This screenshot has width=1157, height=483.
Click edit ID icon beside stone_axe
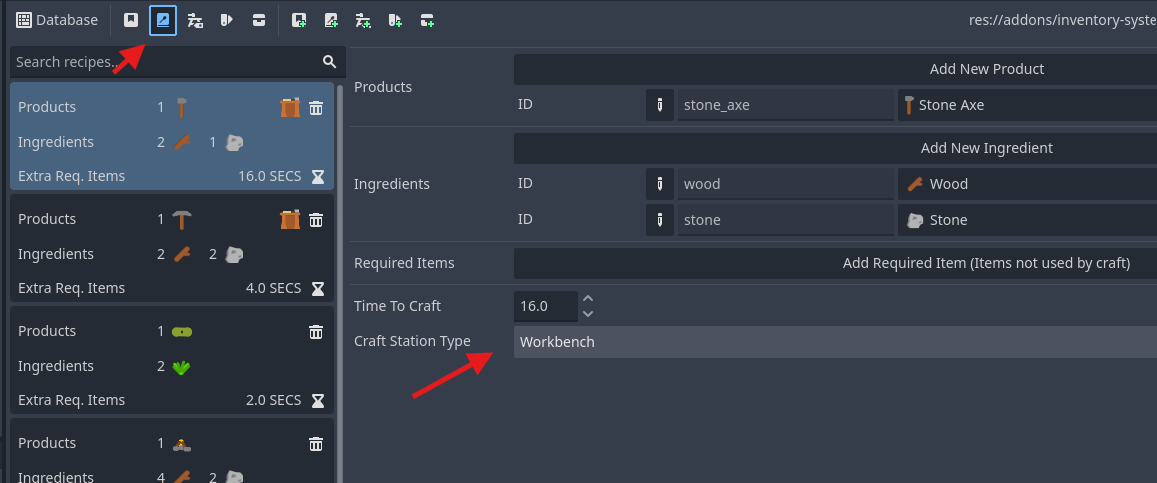click(x=660, y=105)
